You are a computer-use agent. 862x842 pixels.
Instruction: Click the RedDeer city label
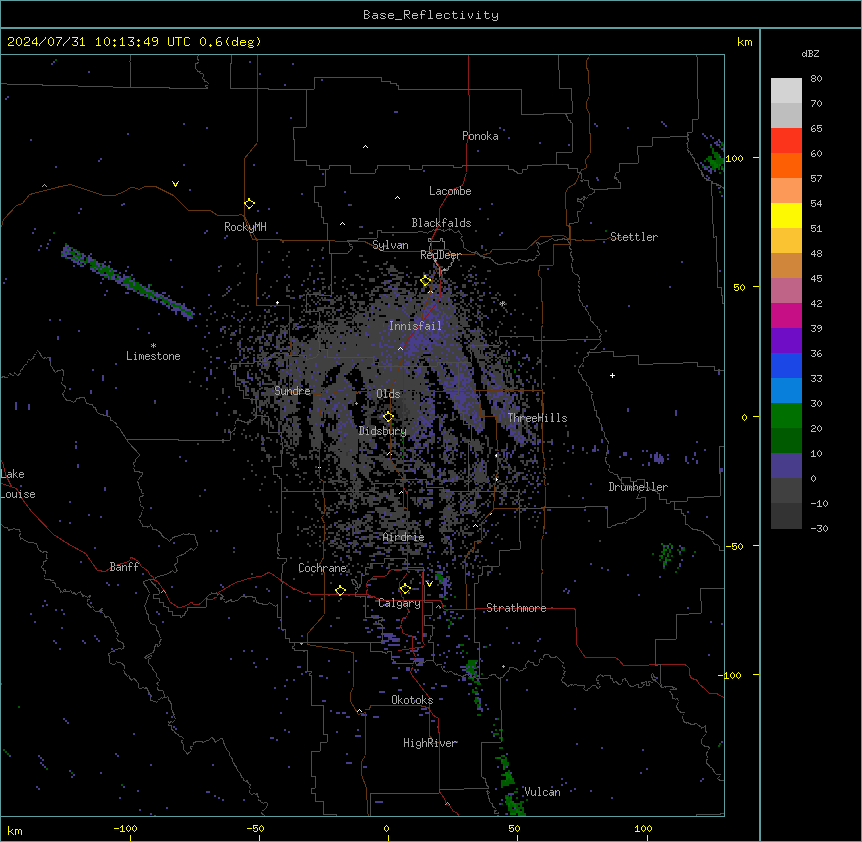click(440, 255)
